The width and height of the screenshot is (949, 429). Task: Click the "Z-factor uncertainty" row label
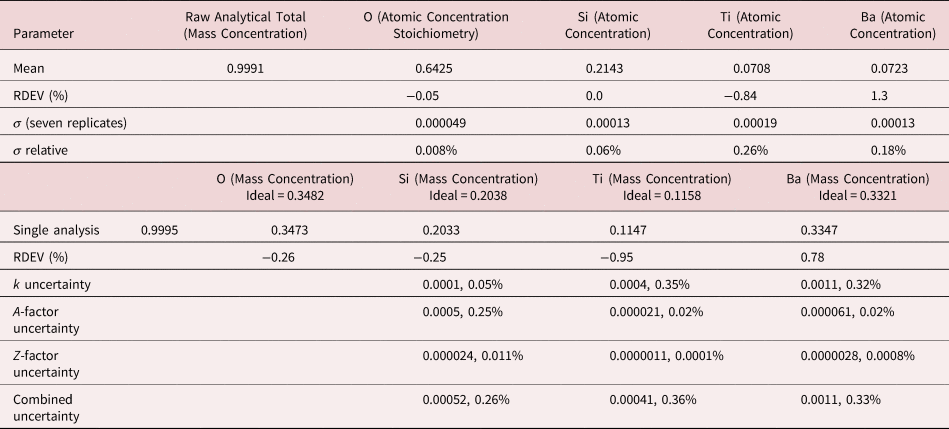[x=47, y=364]
